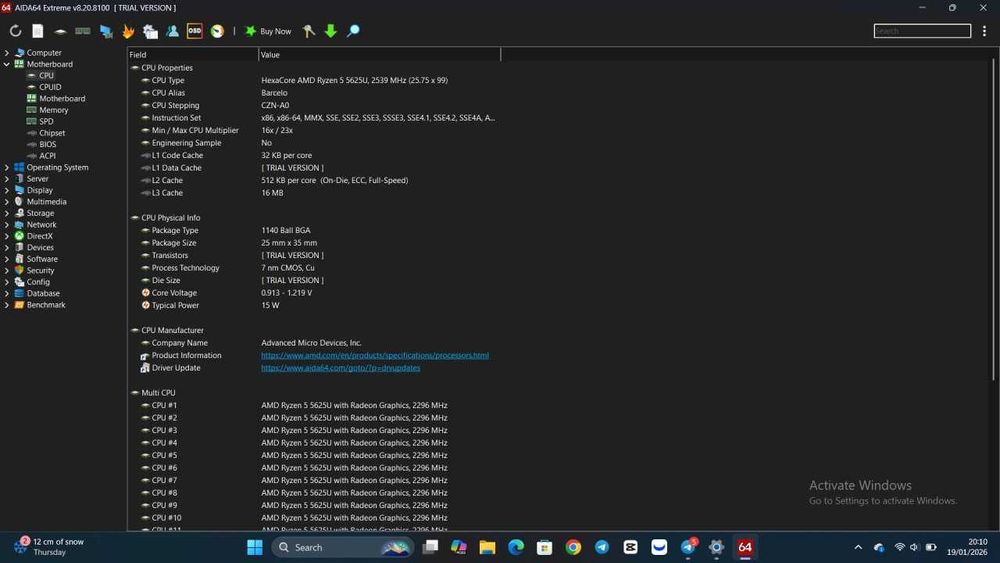Select the CPU #5 row
1000x563 pixels.
(314, 455)
